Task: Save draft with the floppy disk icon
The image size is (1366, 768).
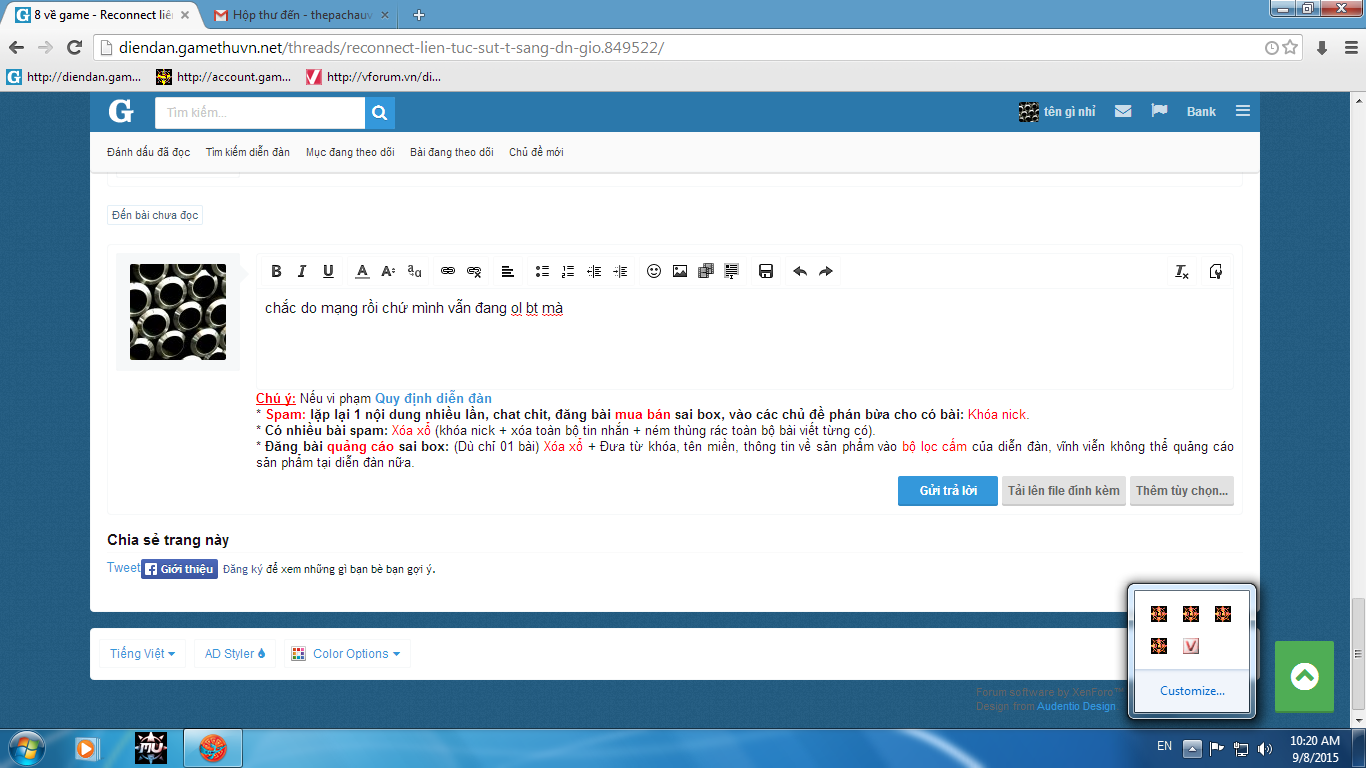Action: (766, 271)
